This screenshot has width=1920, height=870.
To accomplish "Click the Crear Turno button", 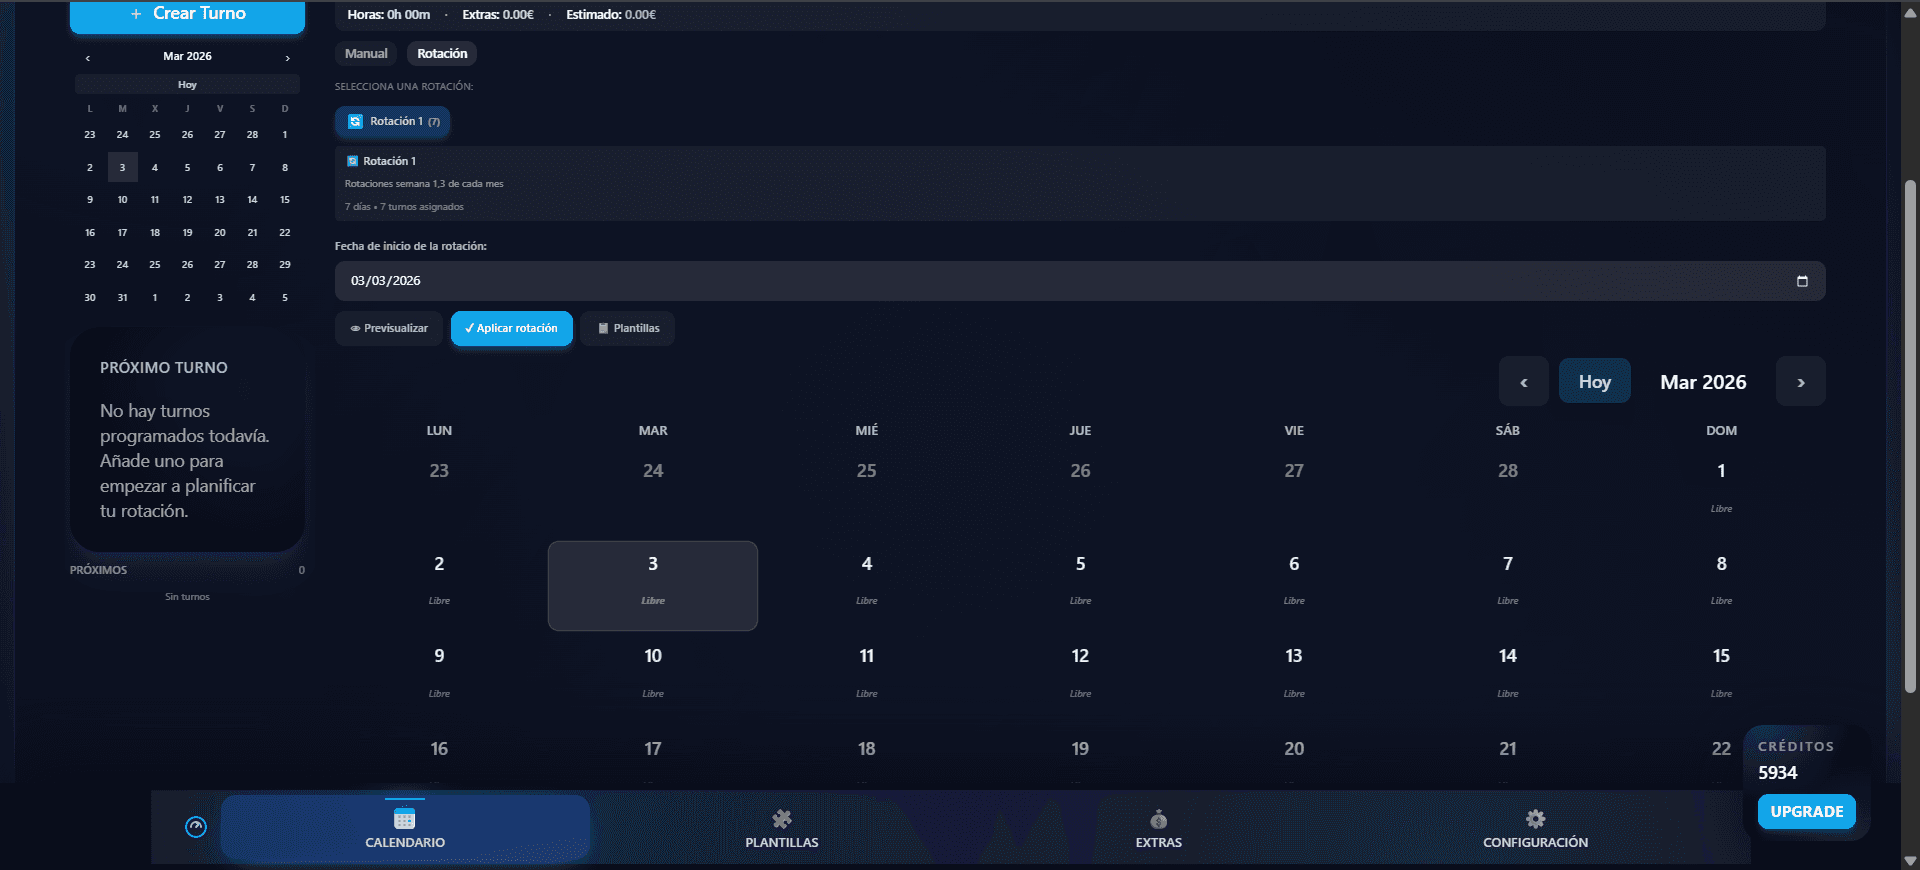I will tap(188, 15).
